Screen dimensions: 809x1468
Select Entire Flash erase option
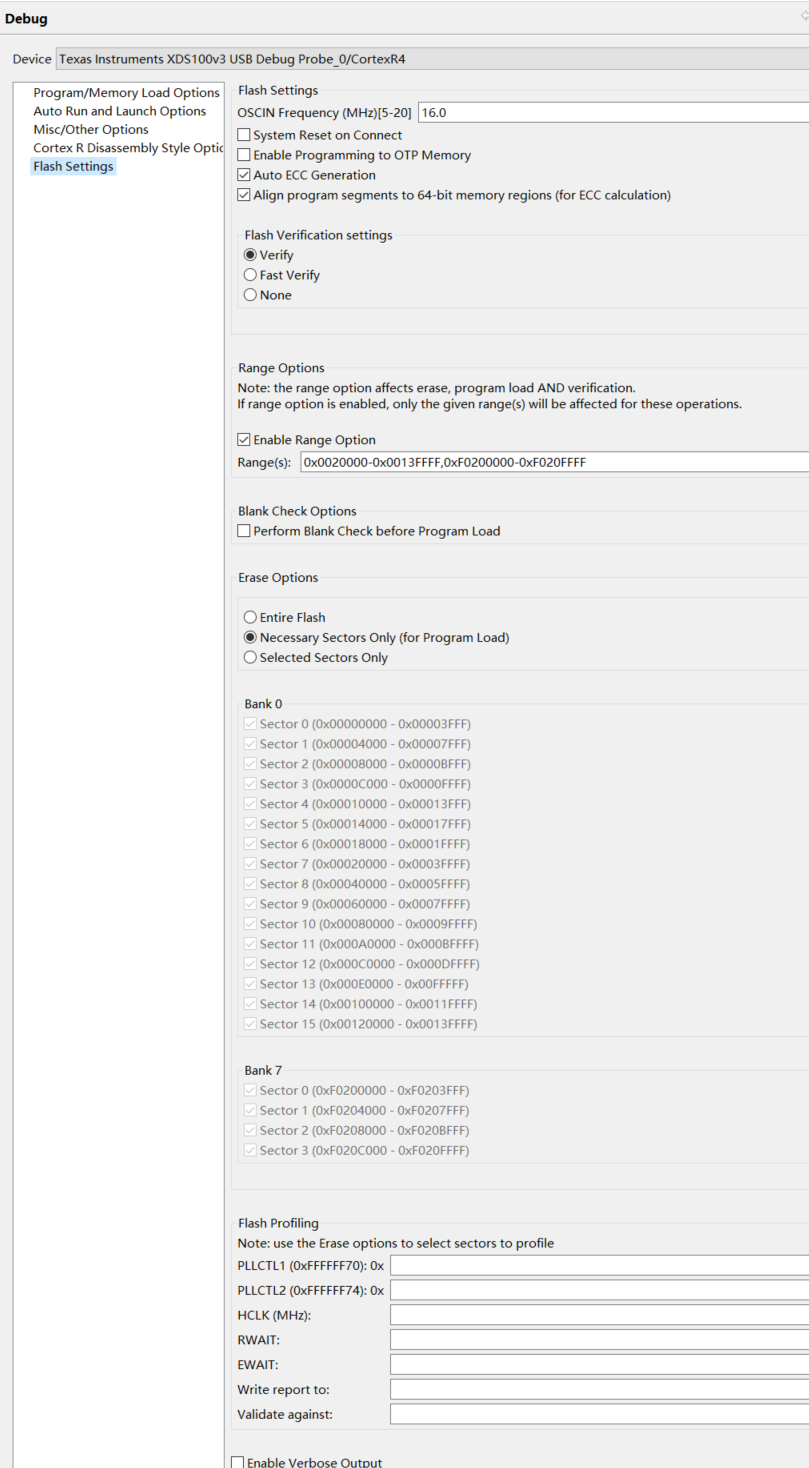tap(251, 618)
